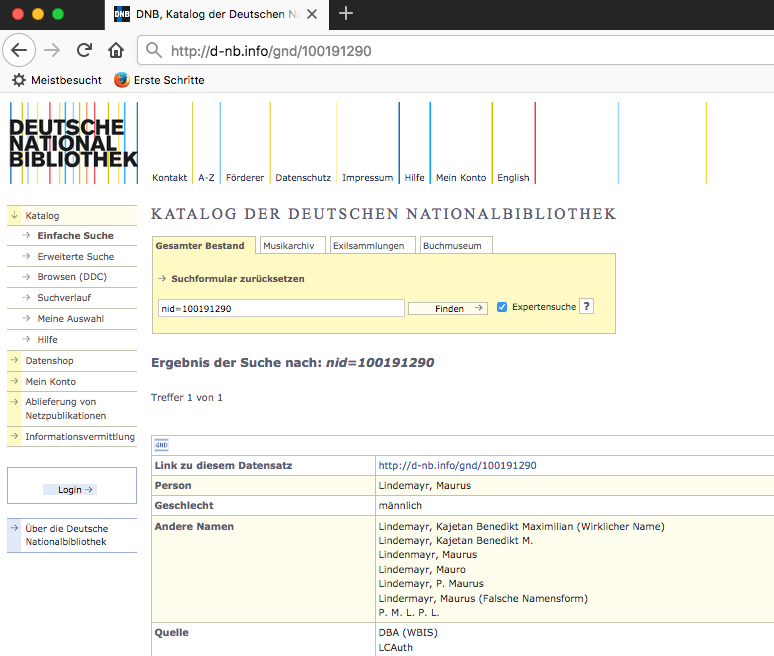Open the A-Z index link
This screenshot has height=656, width=774.
tap(206, 178)
